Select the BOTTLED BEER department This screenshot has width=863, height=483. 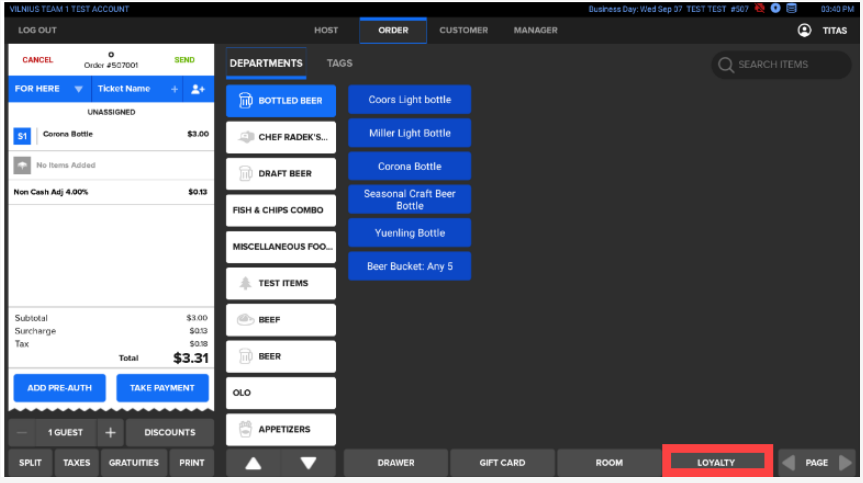[281, 101]
